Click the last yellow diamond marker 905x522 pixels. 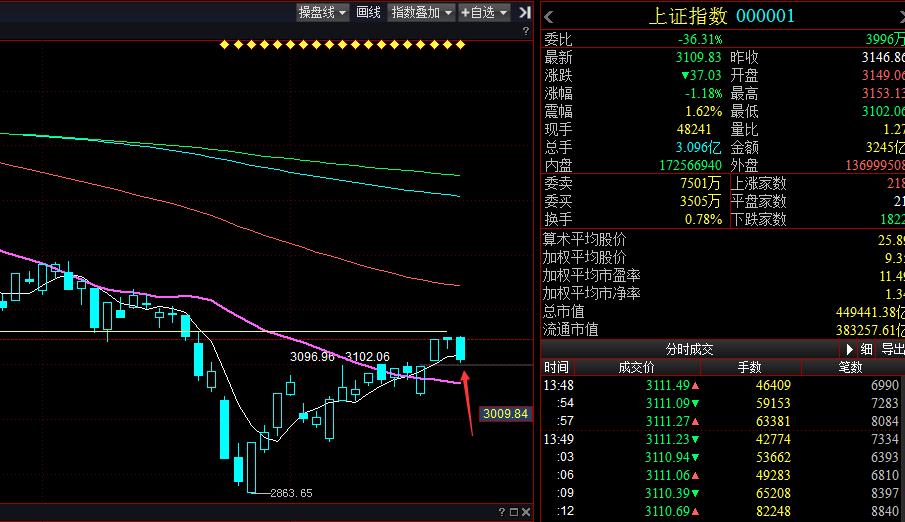click(460, 44)
